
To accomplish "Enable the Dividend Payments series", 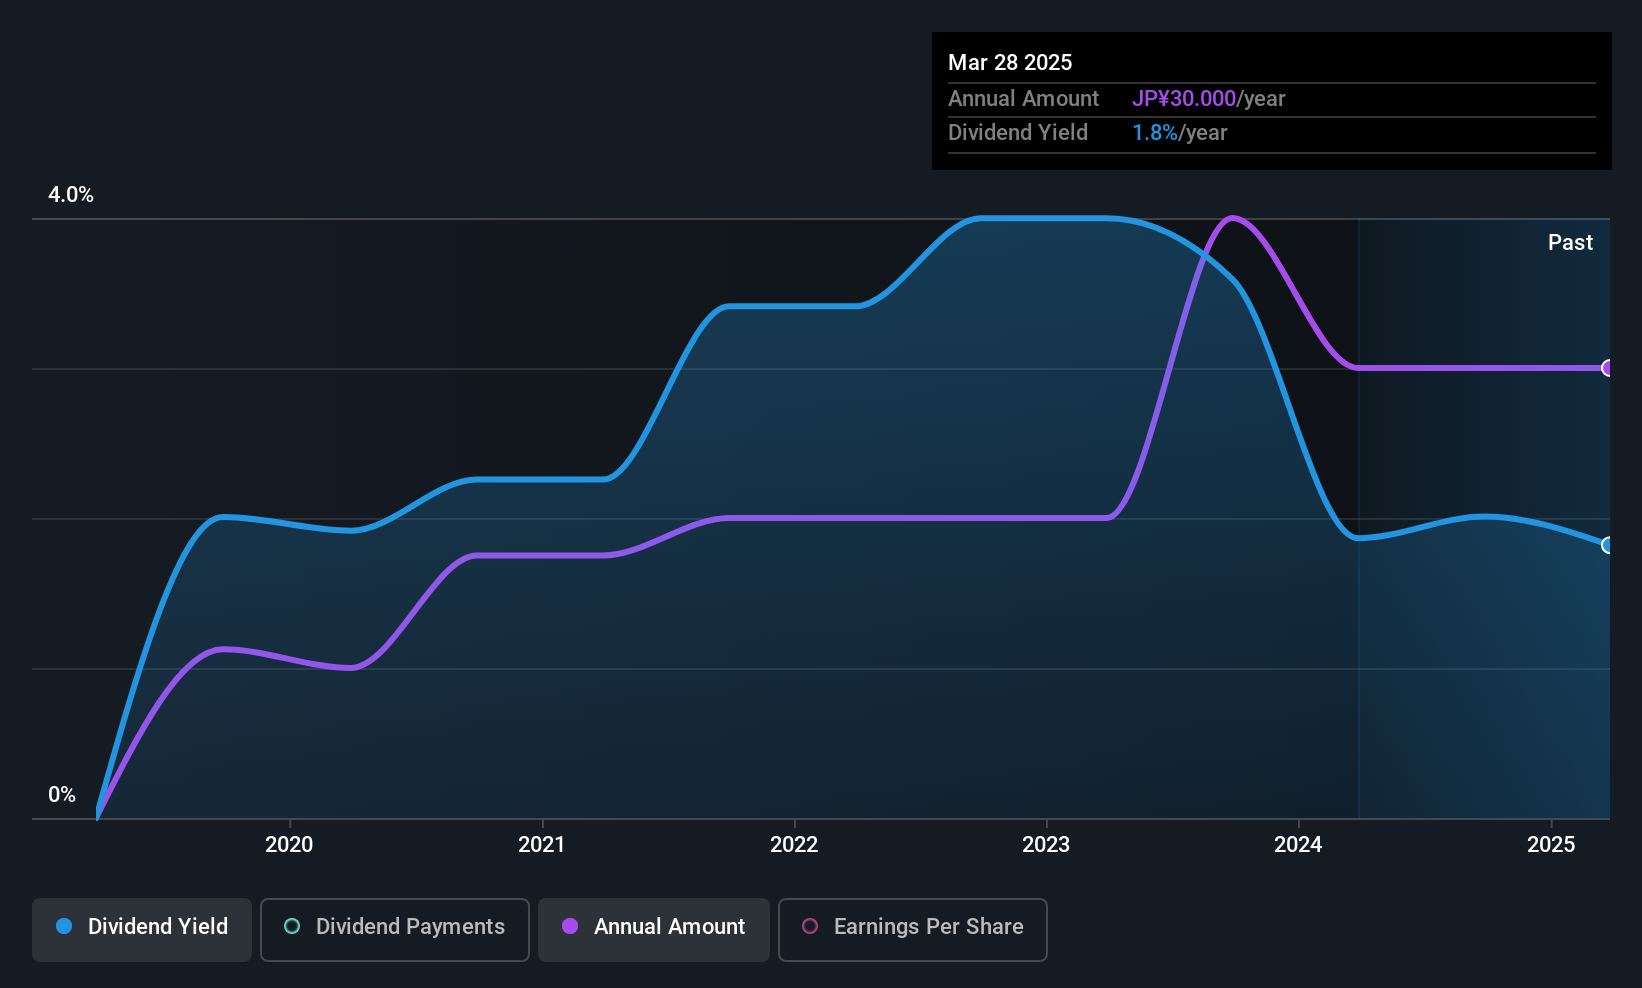I will [395, 929].
